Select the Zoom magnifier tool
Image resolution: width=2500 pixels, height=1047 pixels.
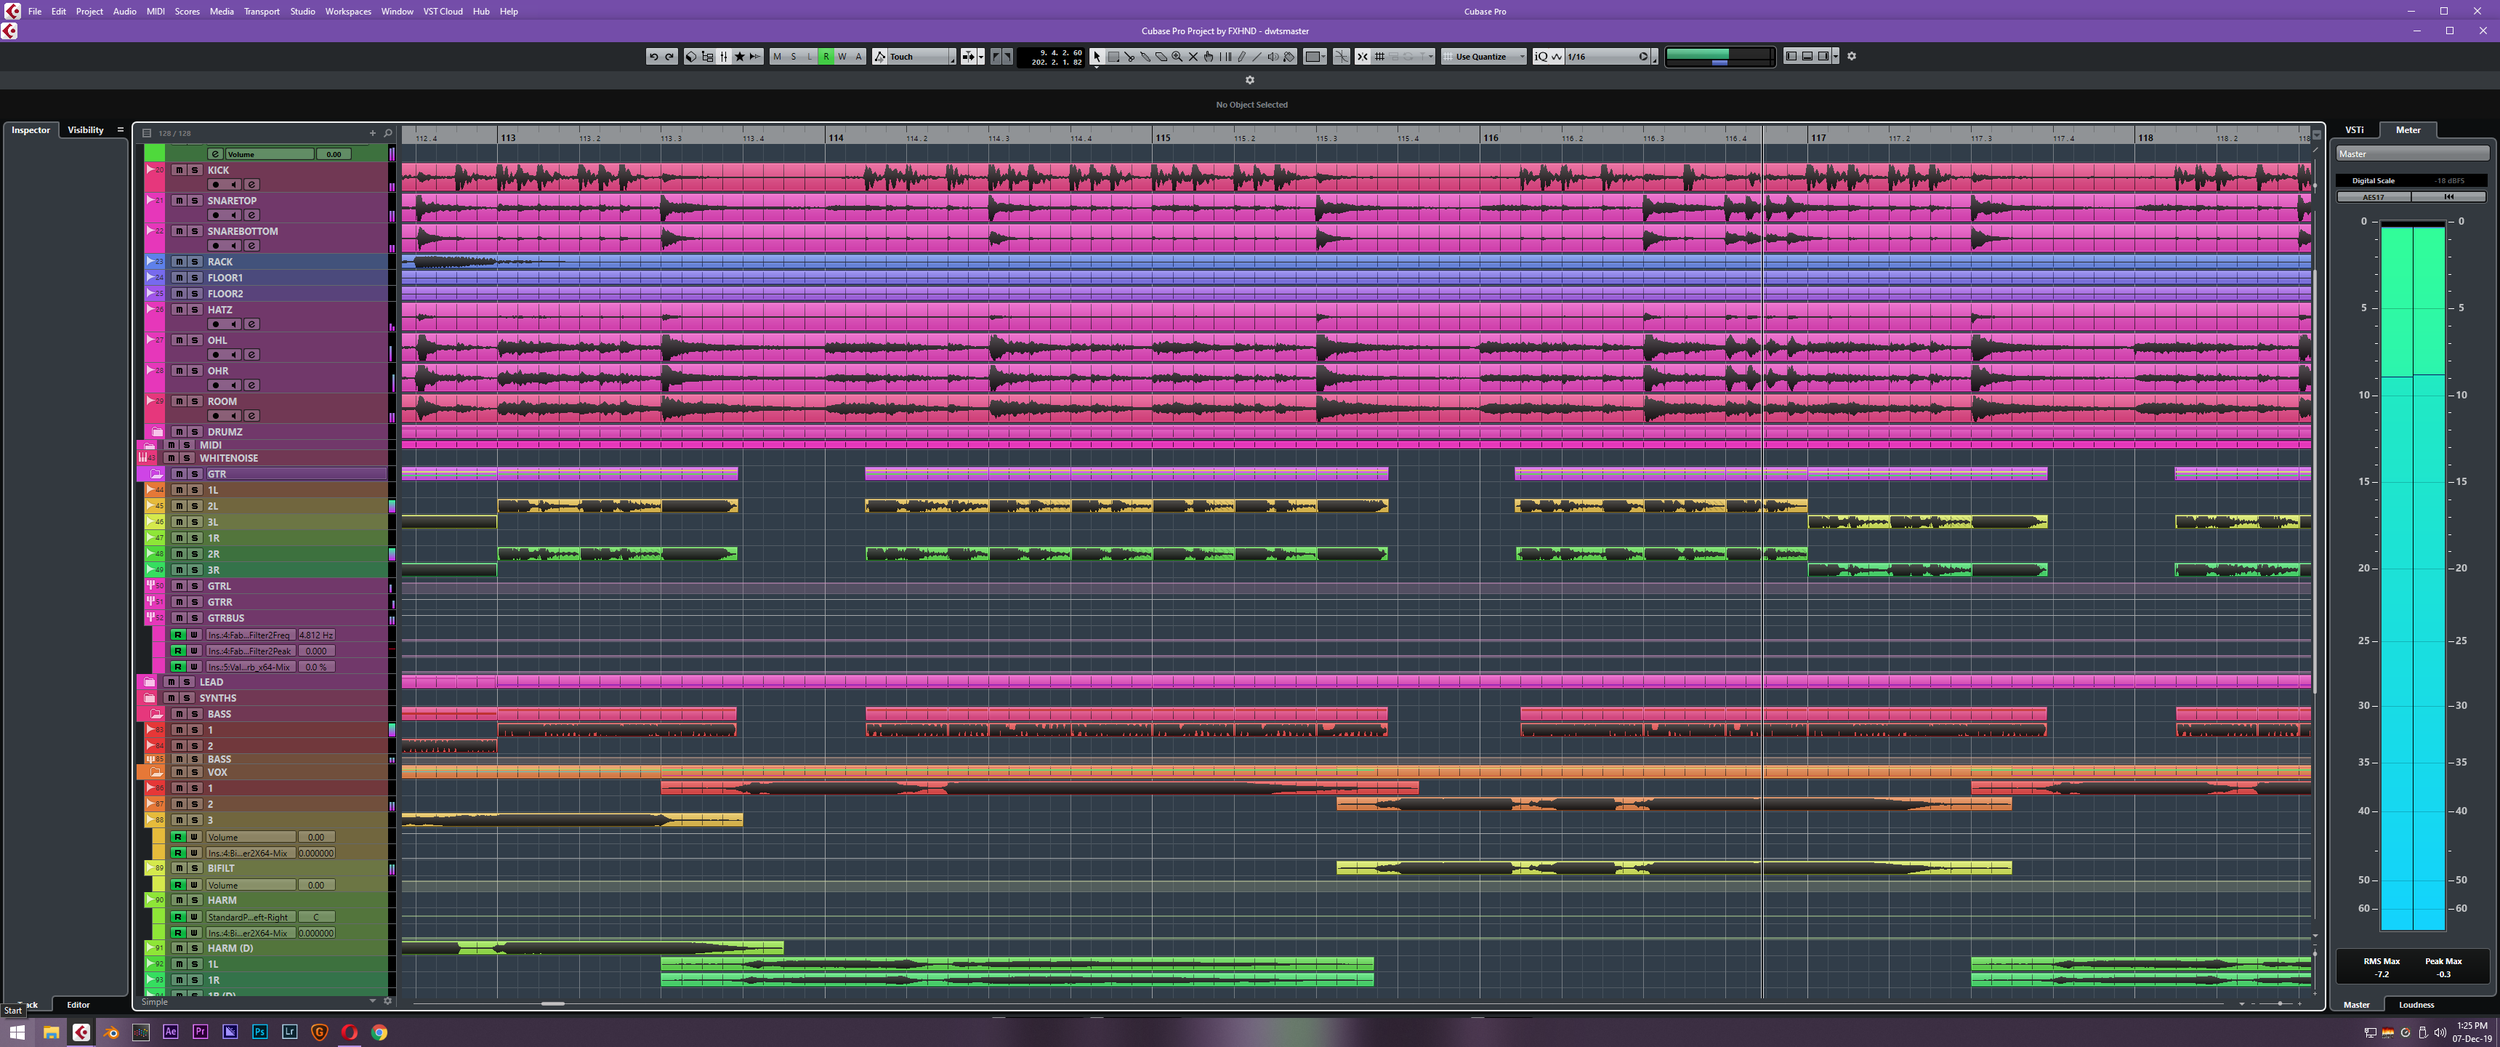1177,56
